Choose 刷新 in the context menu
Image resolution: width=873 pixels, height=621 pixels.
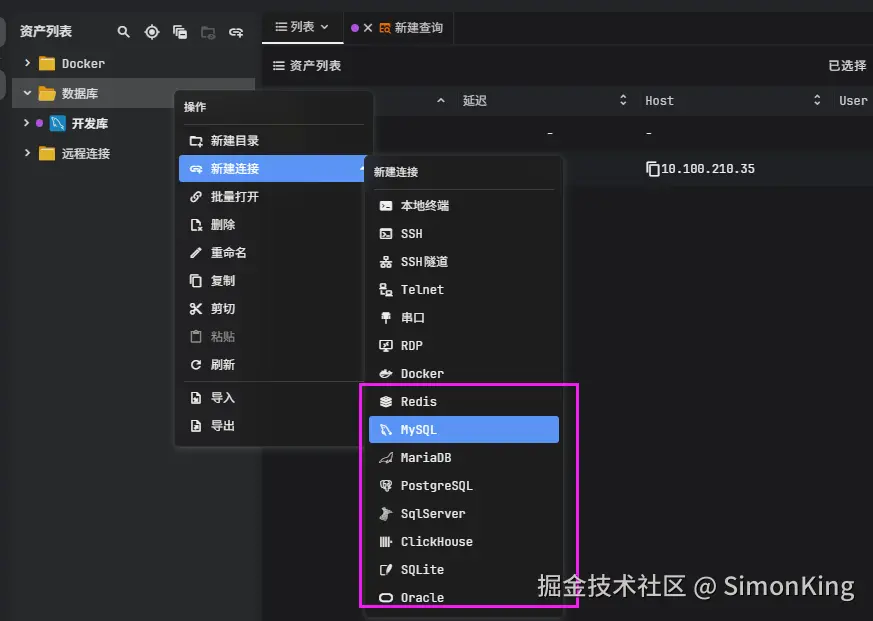(x=272, y=364)
